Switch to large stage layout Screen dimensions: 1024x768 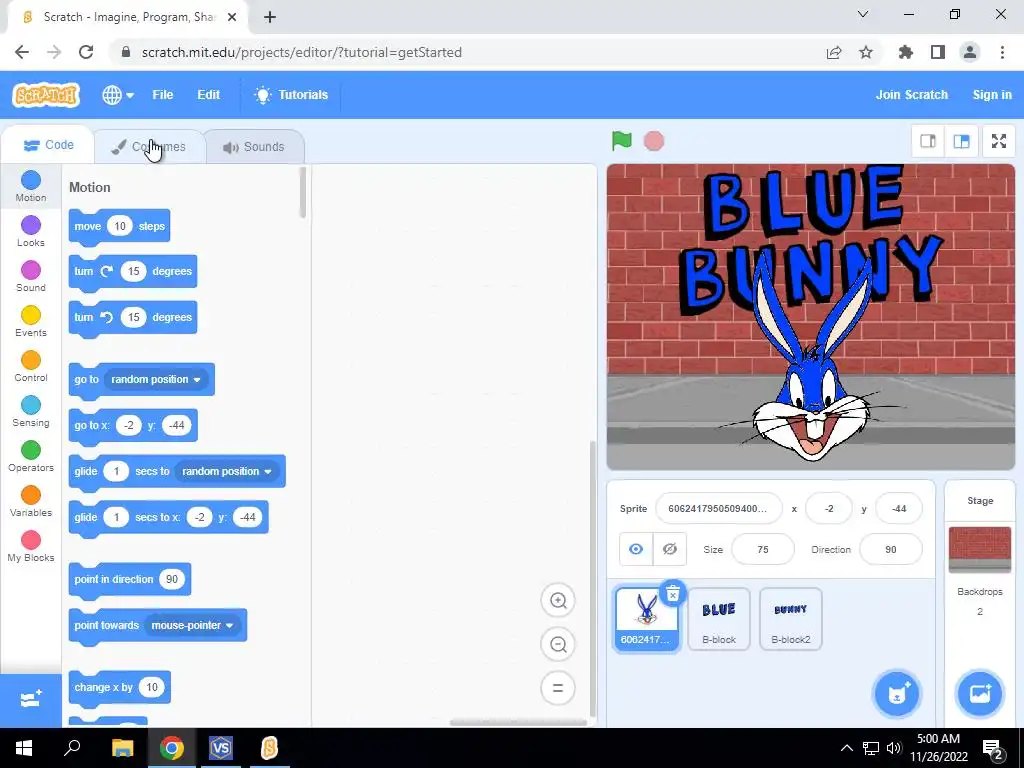click(x=961, y=141)
